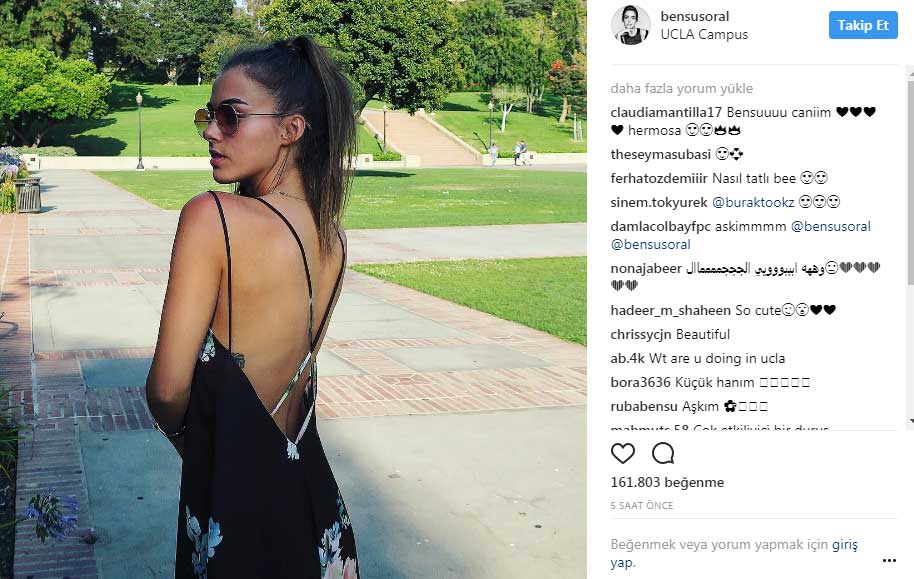Open the comment speech bubble icon
The width and height of the screenshot is (914, 579).
point(663,453)
